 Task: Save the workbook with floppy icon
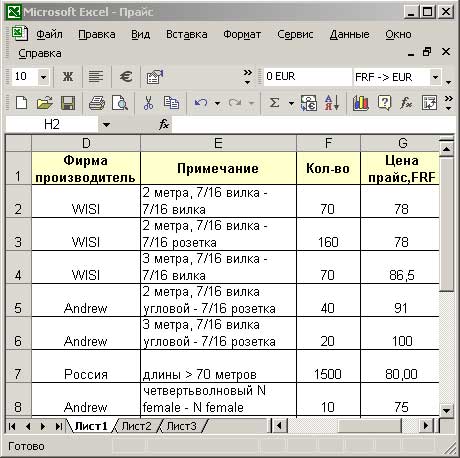tap(68, 103)
